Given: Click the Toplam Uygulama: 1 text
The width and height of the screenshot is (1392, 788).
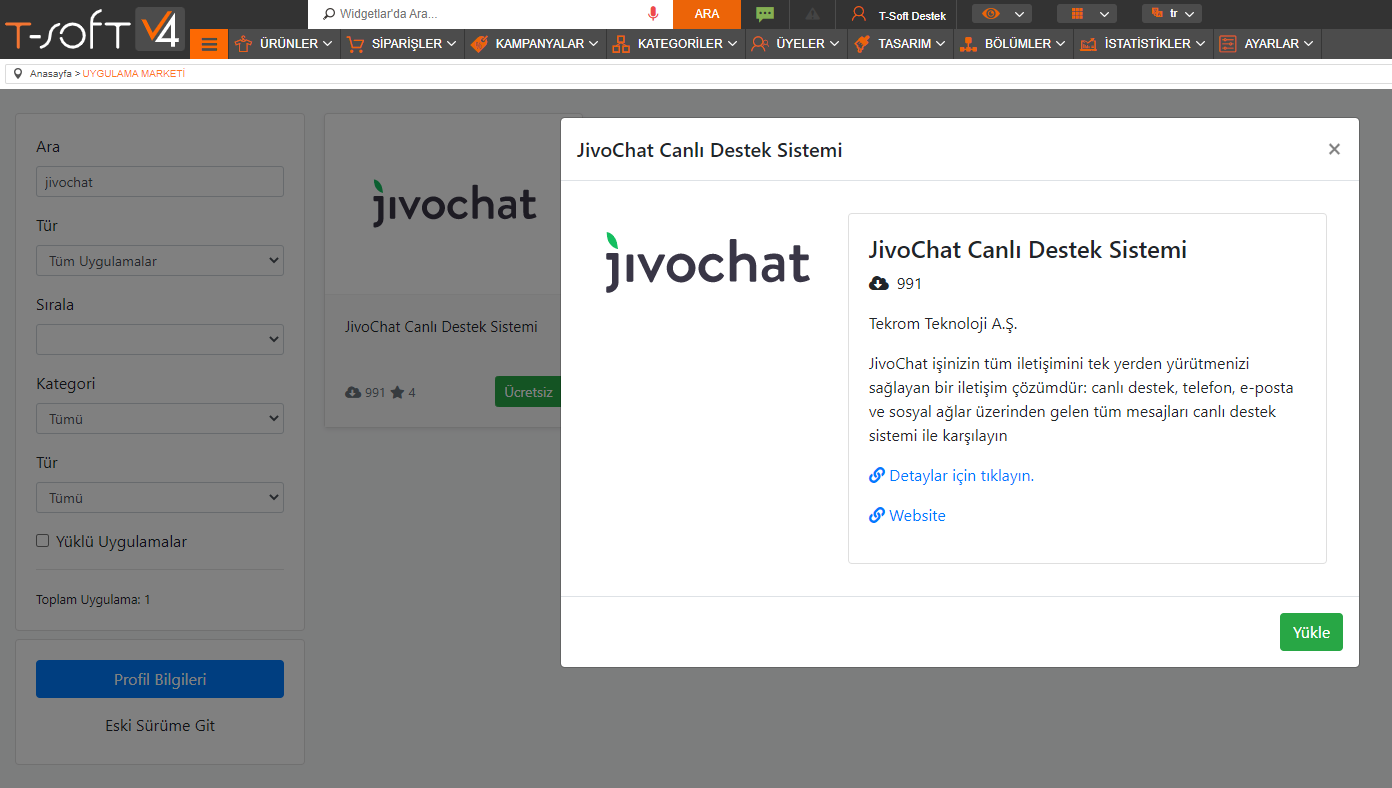Looking at the screenshot, I should coord(93,600).
